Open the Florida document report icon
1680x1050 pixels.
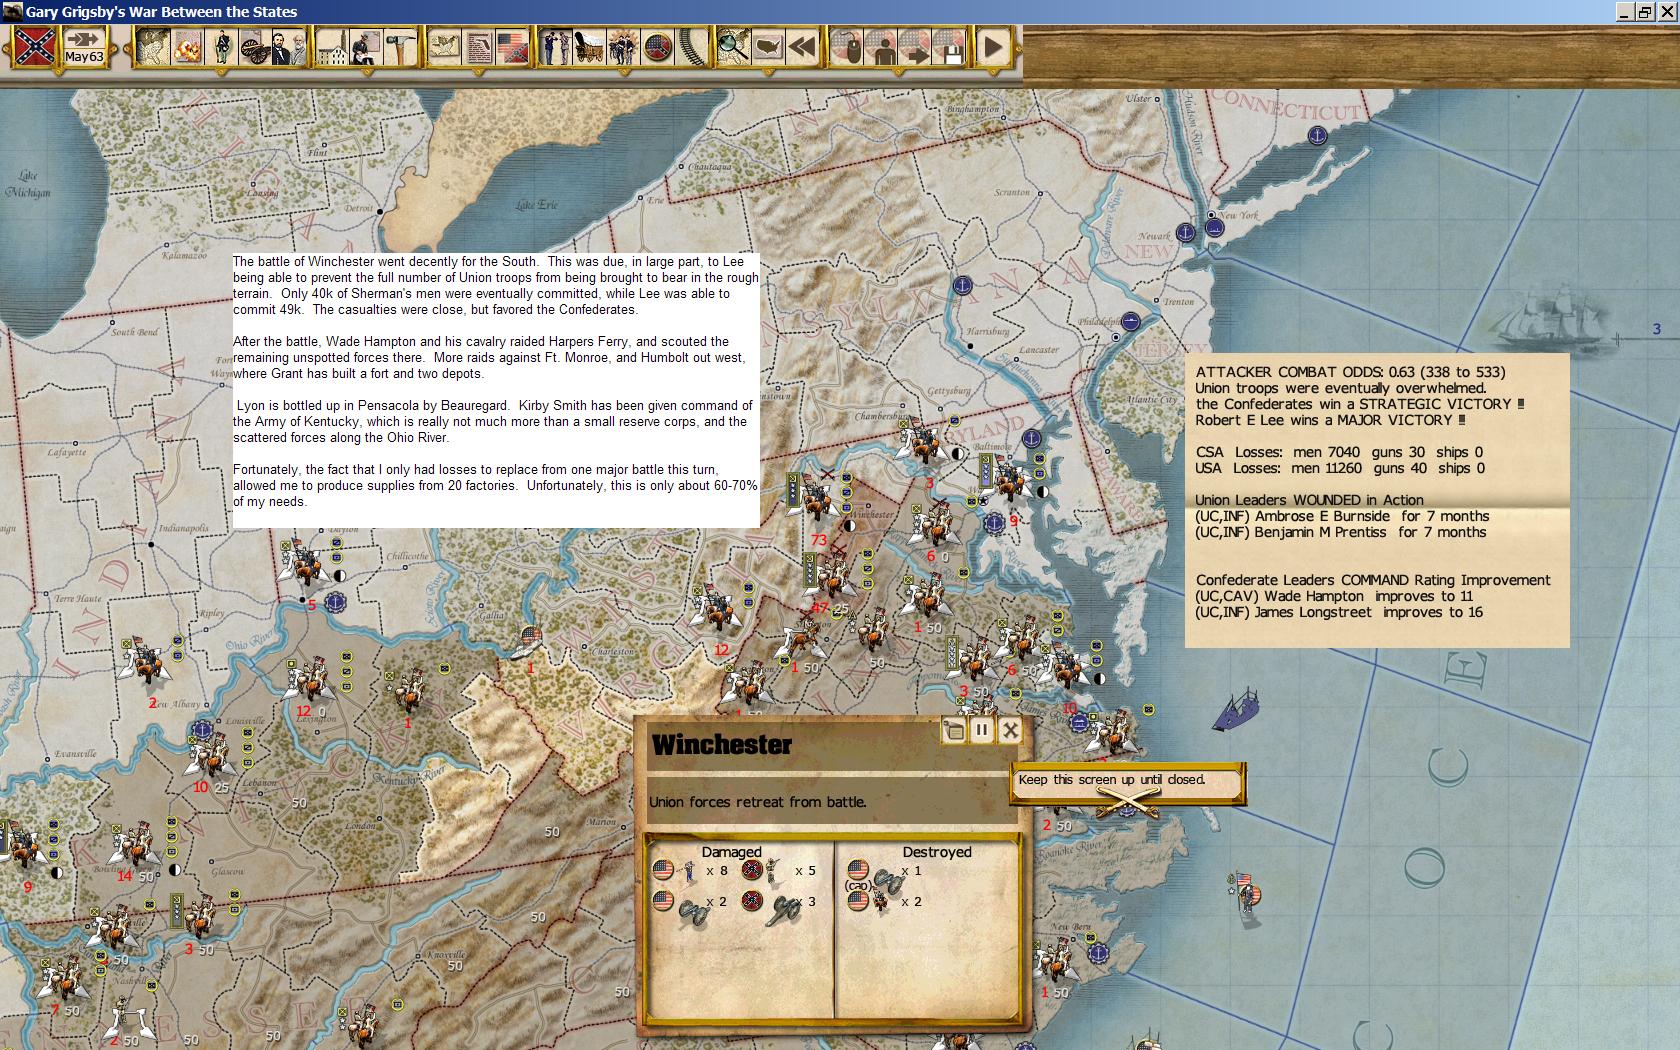[x=479, y=46]
